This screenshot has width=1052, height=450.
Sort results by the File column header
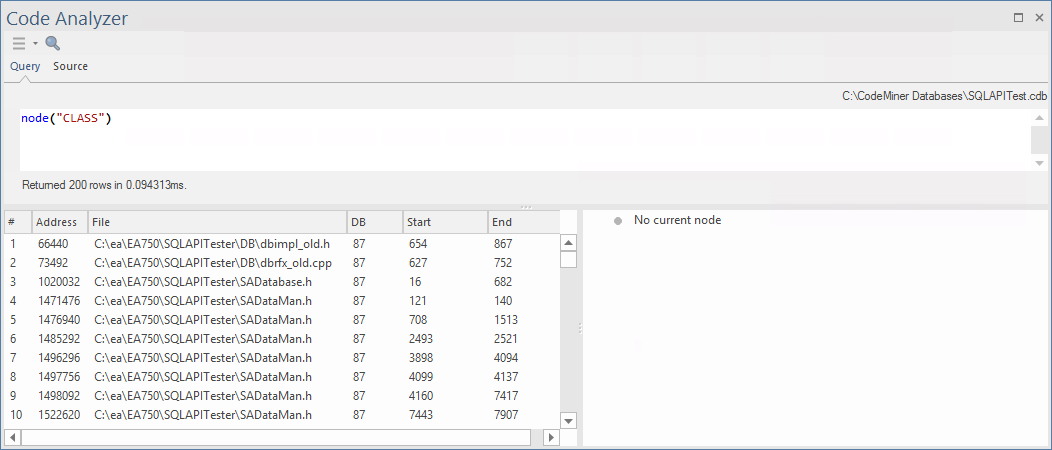[x=215, y=222]
